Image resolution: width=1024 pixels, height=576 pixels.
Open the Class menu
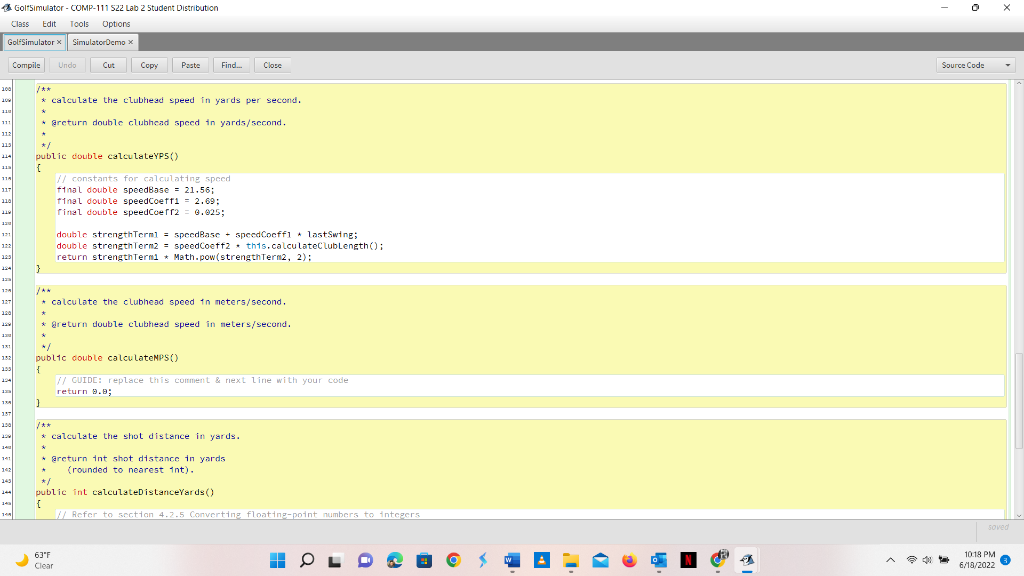[x=20, y=24]
